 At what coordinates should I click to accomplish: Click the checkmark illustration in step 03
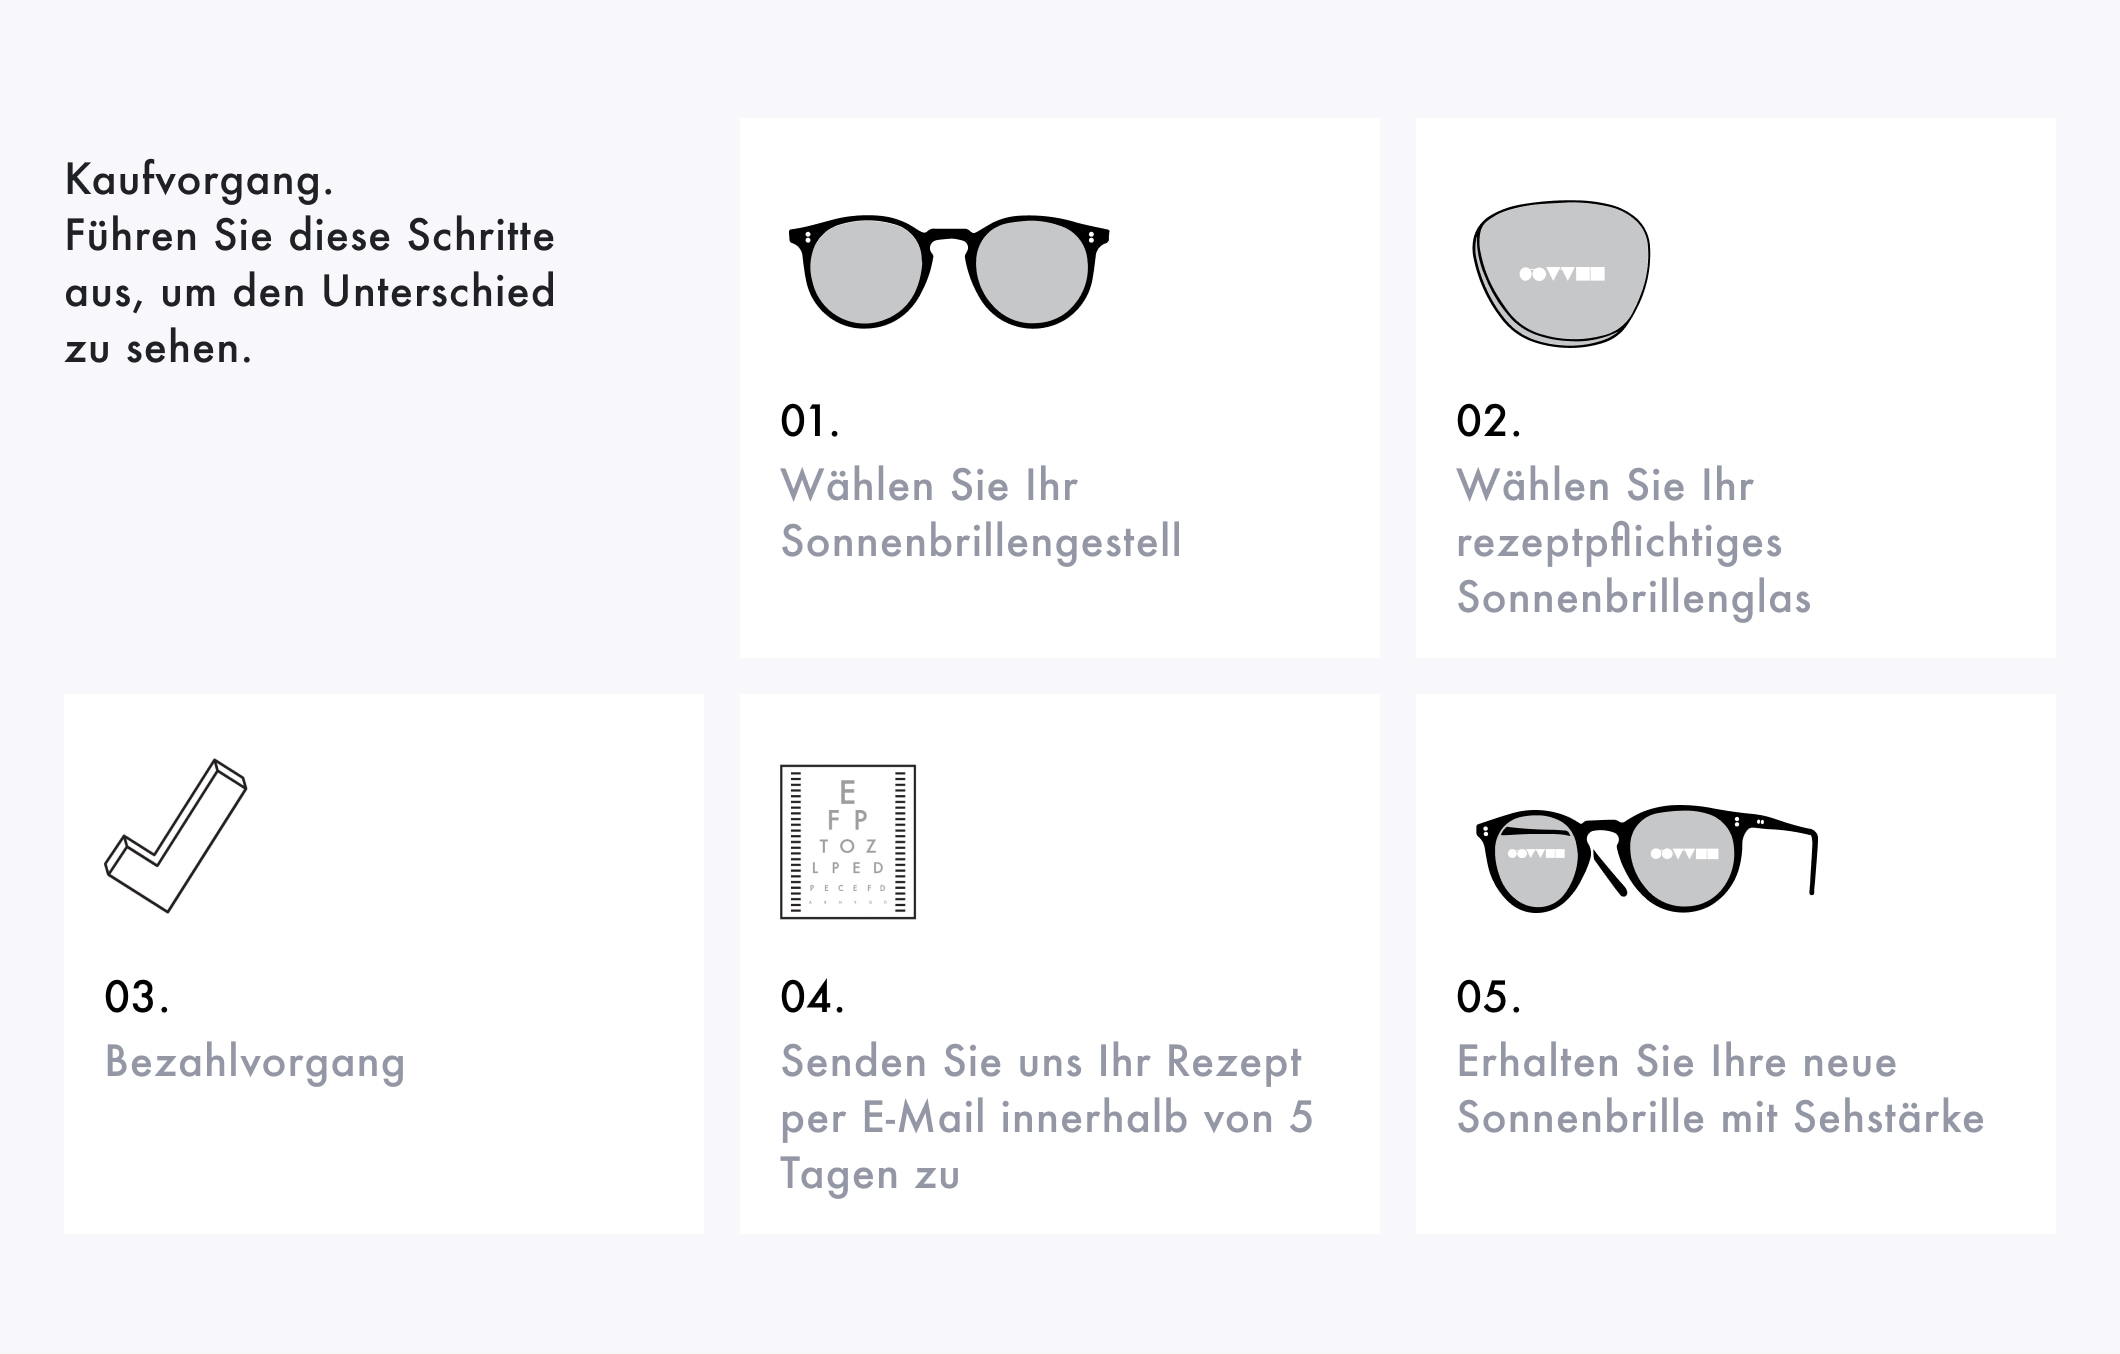click(x=176, y=836)
